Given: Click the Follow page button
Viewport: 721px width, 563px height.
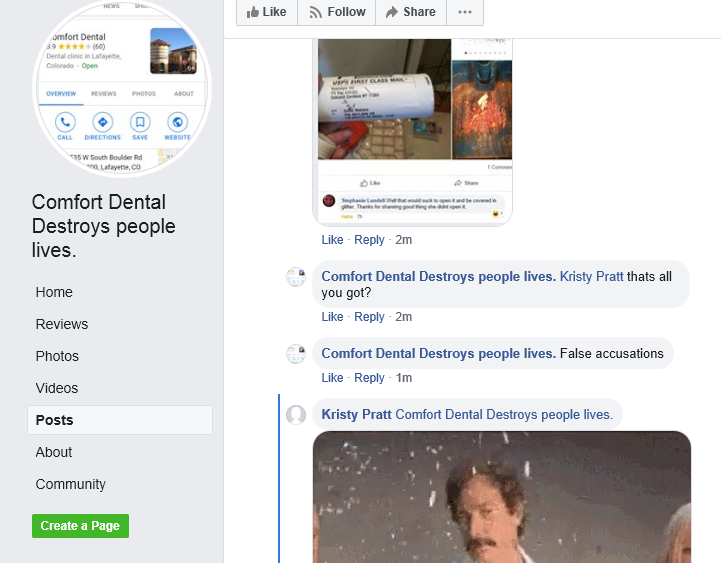Looking at the screenshot, I should point(337,12).
